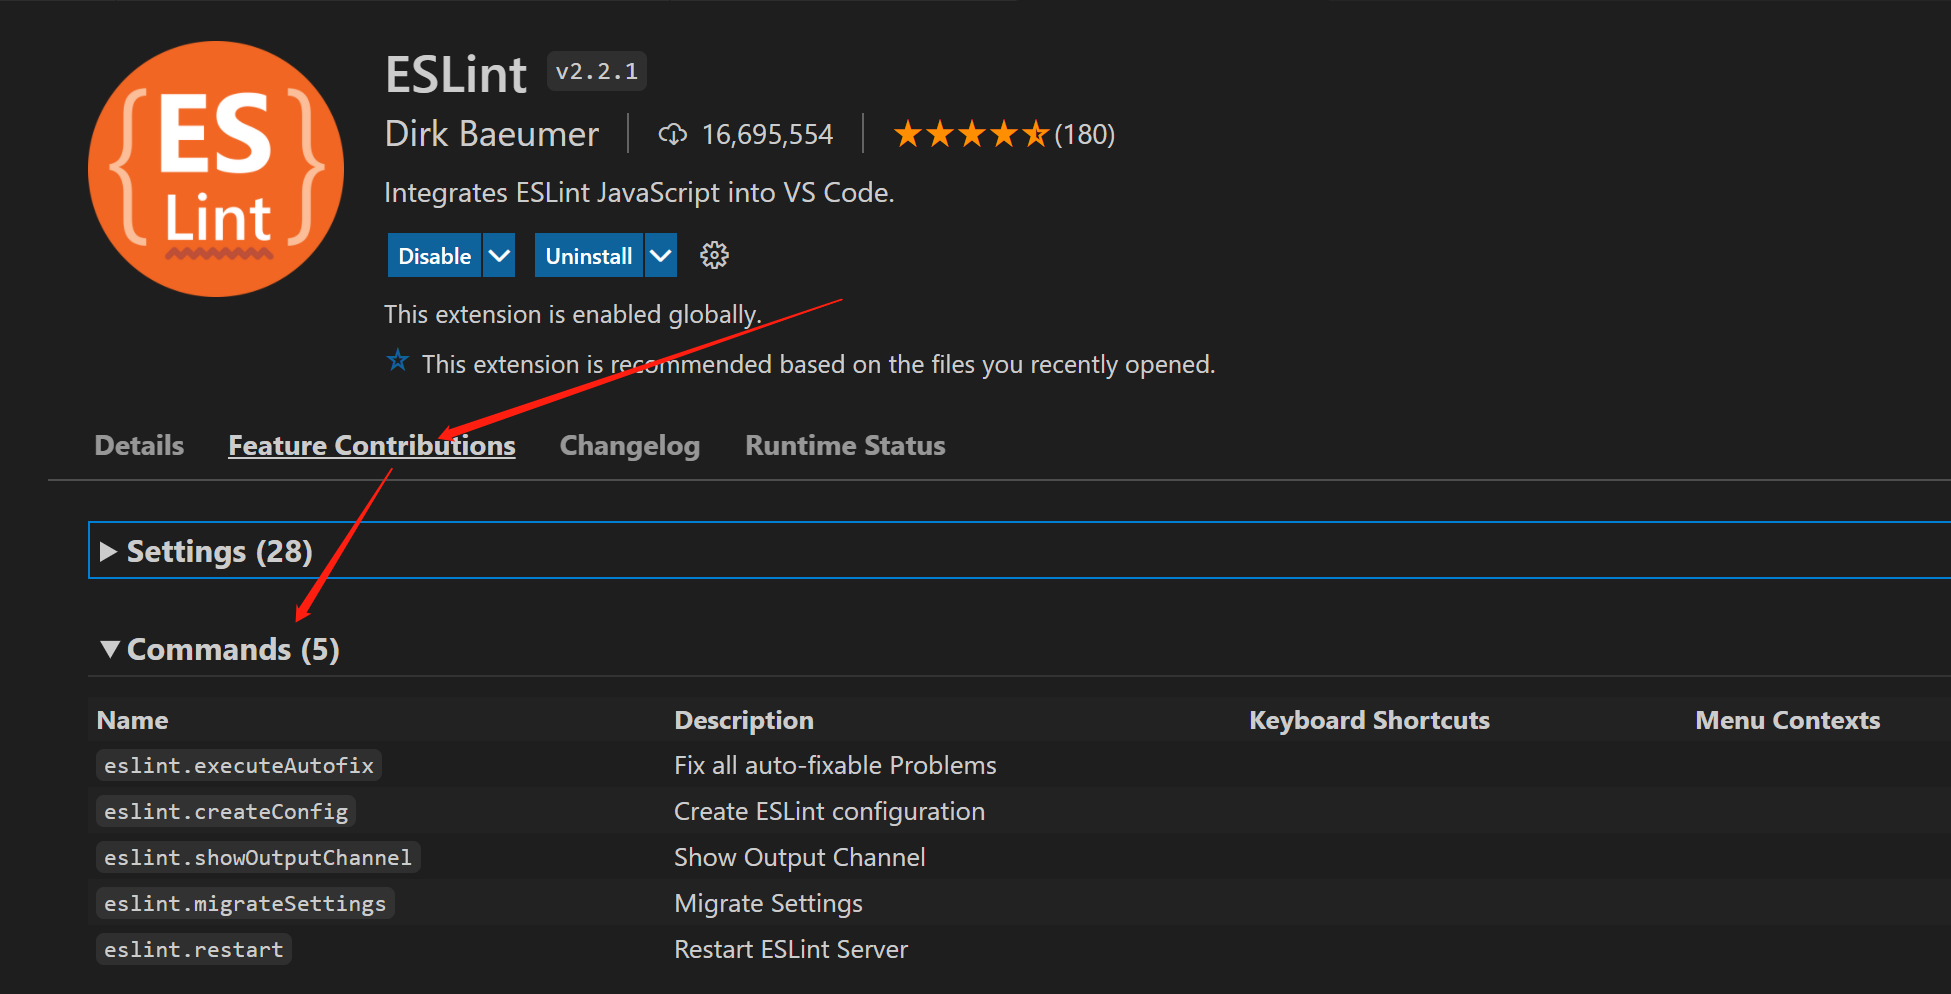Open the Disable dropdown arrow
Image resolution: width=1951 pixels, height=994 pixels.
point(499,256)
